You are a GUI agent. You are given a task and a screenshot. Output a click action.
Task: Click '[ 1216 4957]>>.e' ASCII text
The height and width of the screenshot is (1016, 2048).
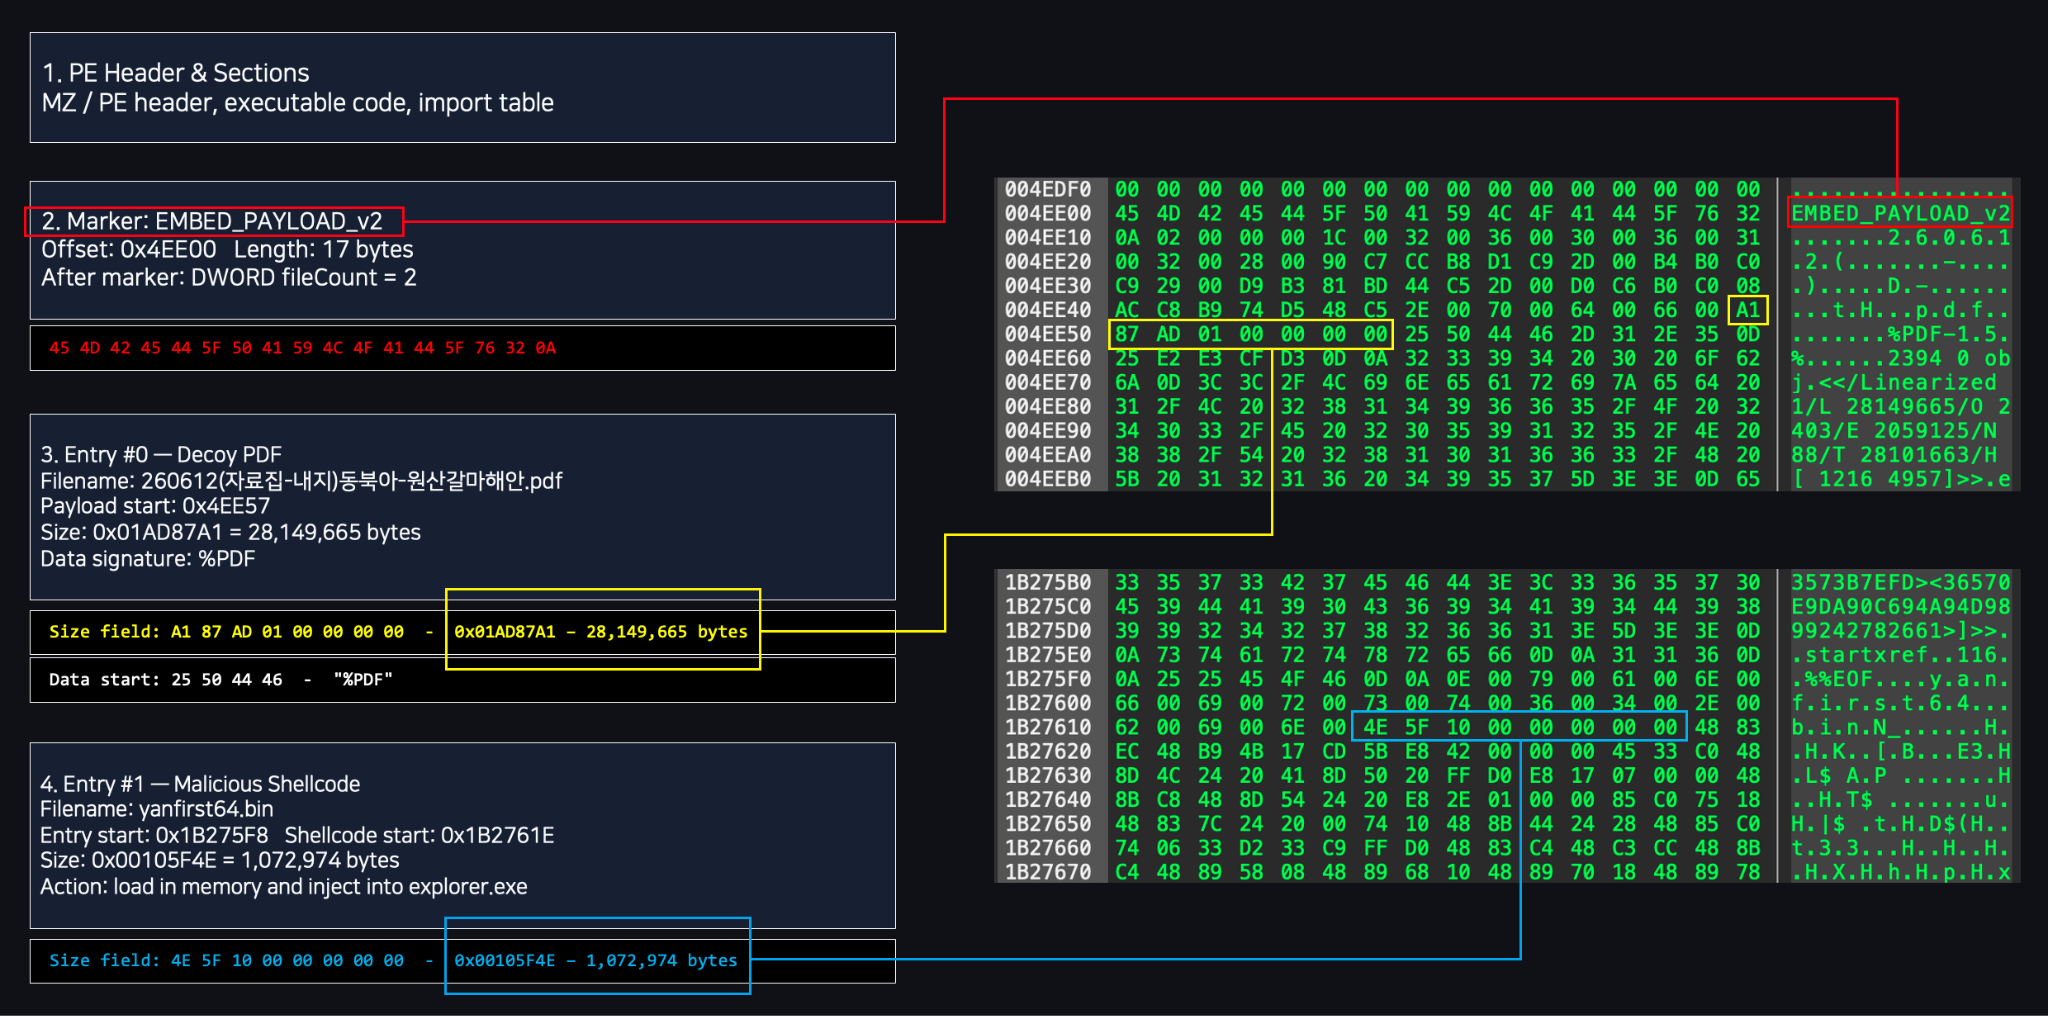point(1900,479)
